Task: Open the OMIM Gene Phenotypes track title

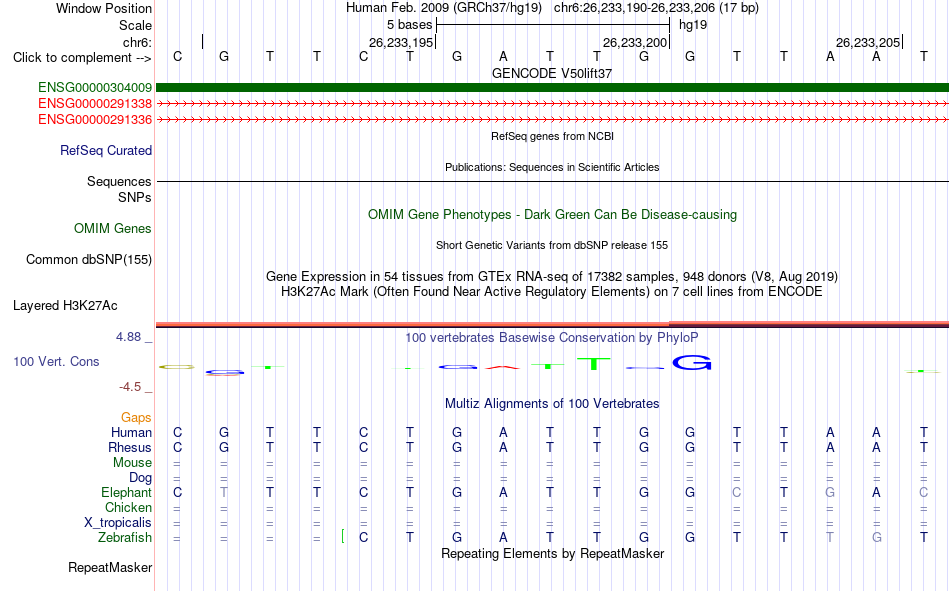Action: click(552, 215)
